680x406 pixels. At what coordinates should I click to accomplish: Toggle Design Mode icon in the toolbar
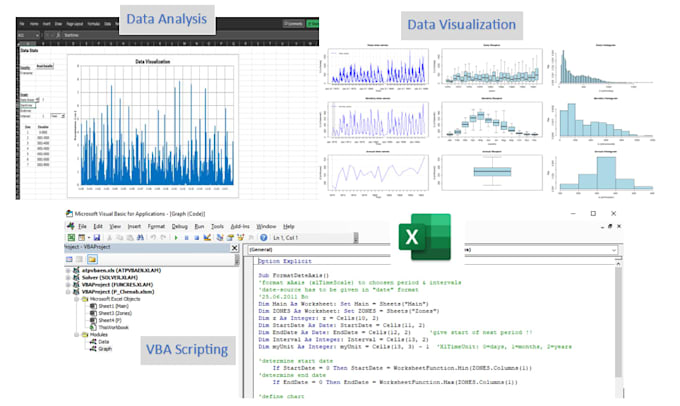207,238
